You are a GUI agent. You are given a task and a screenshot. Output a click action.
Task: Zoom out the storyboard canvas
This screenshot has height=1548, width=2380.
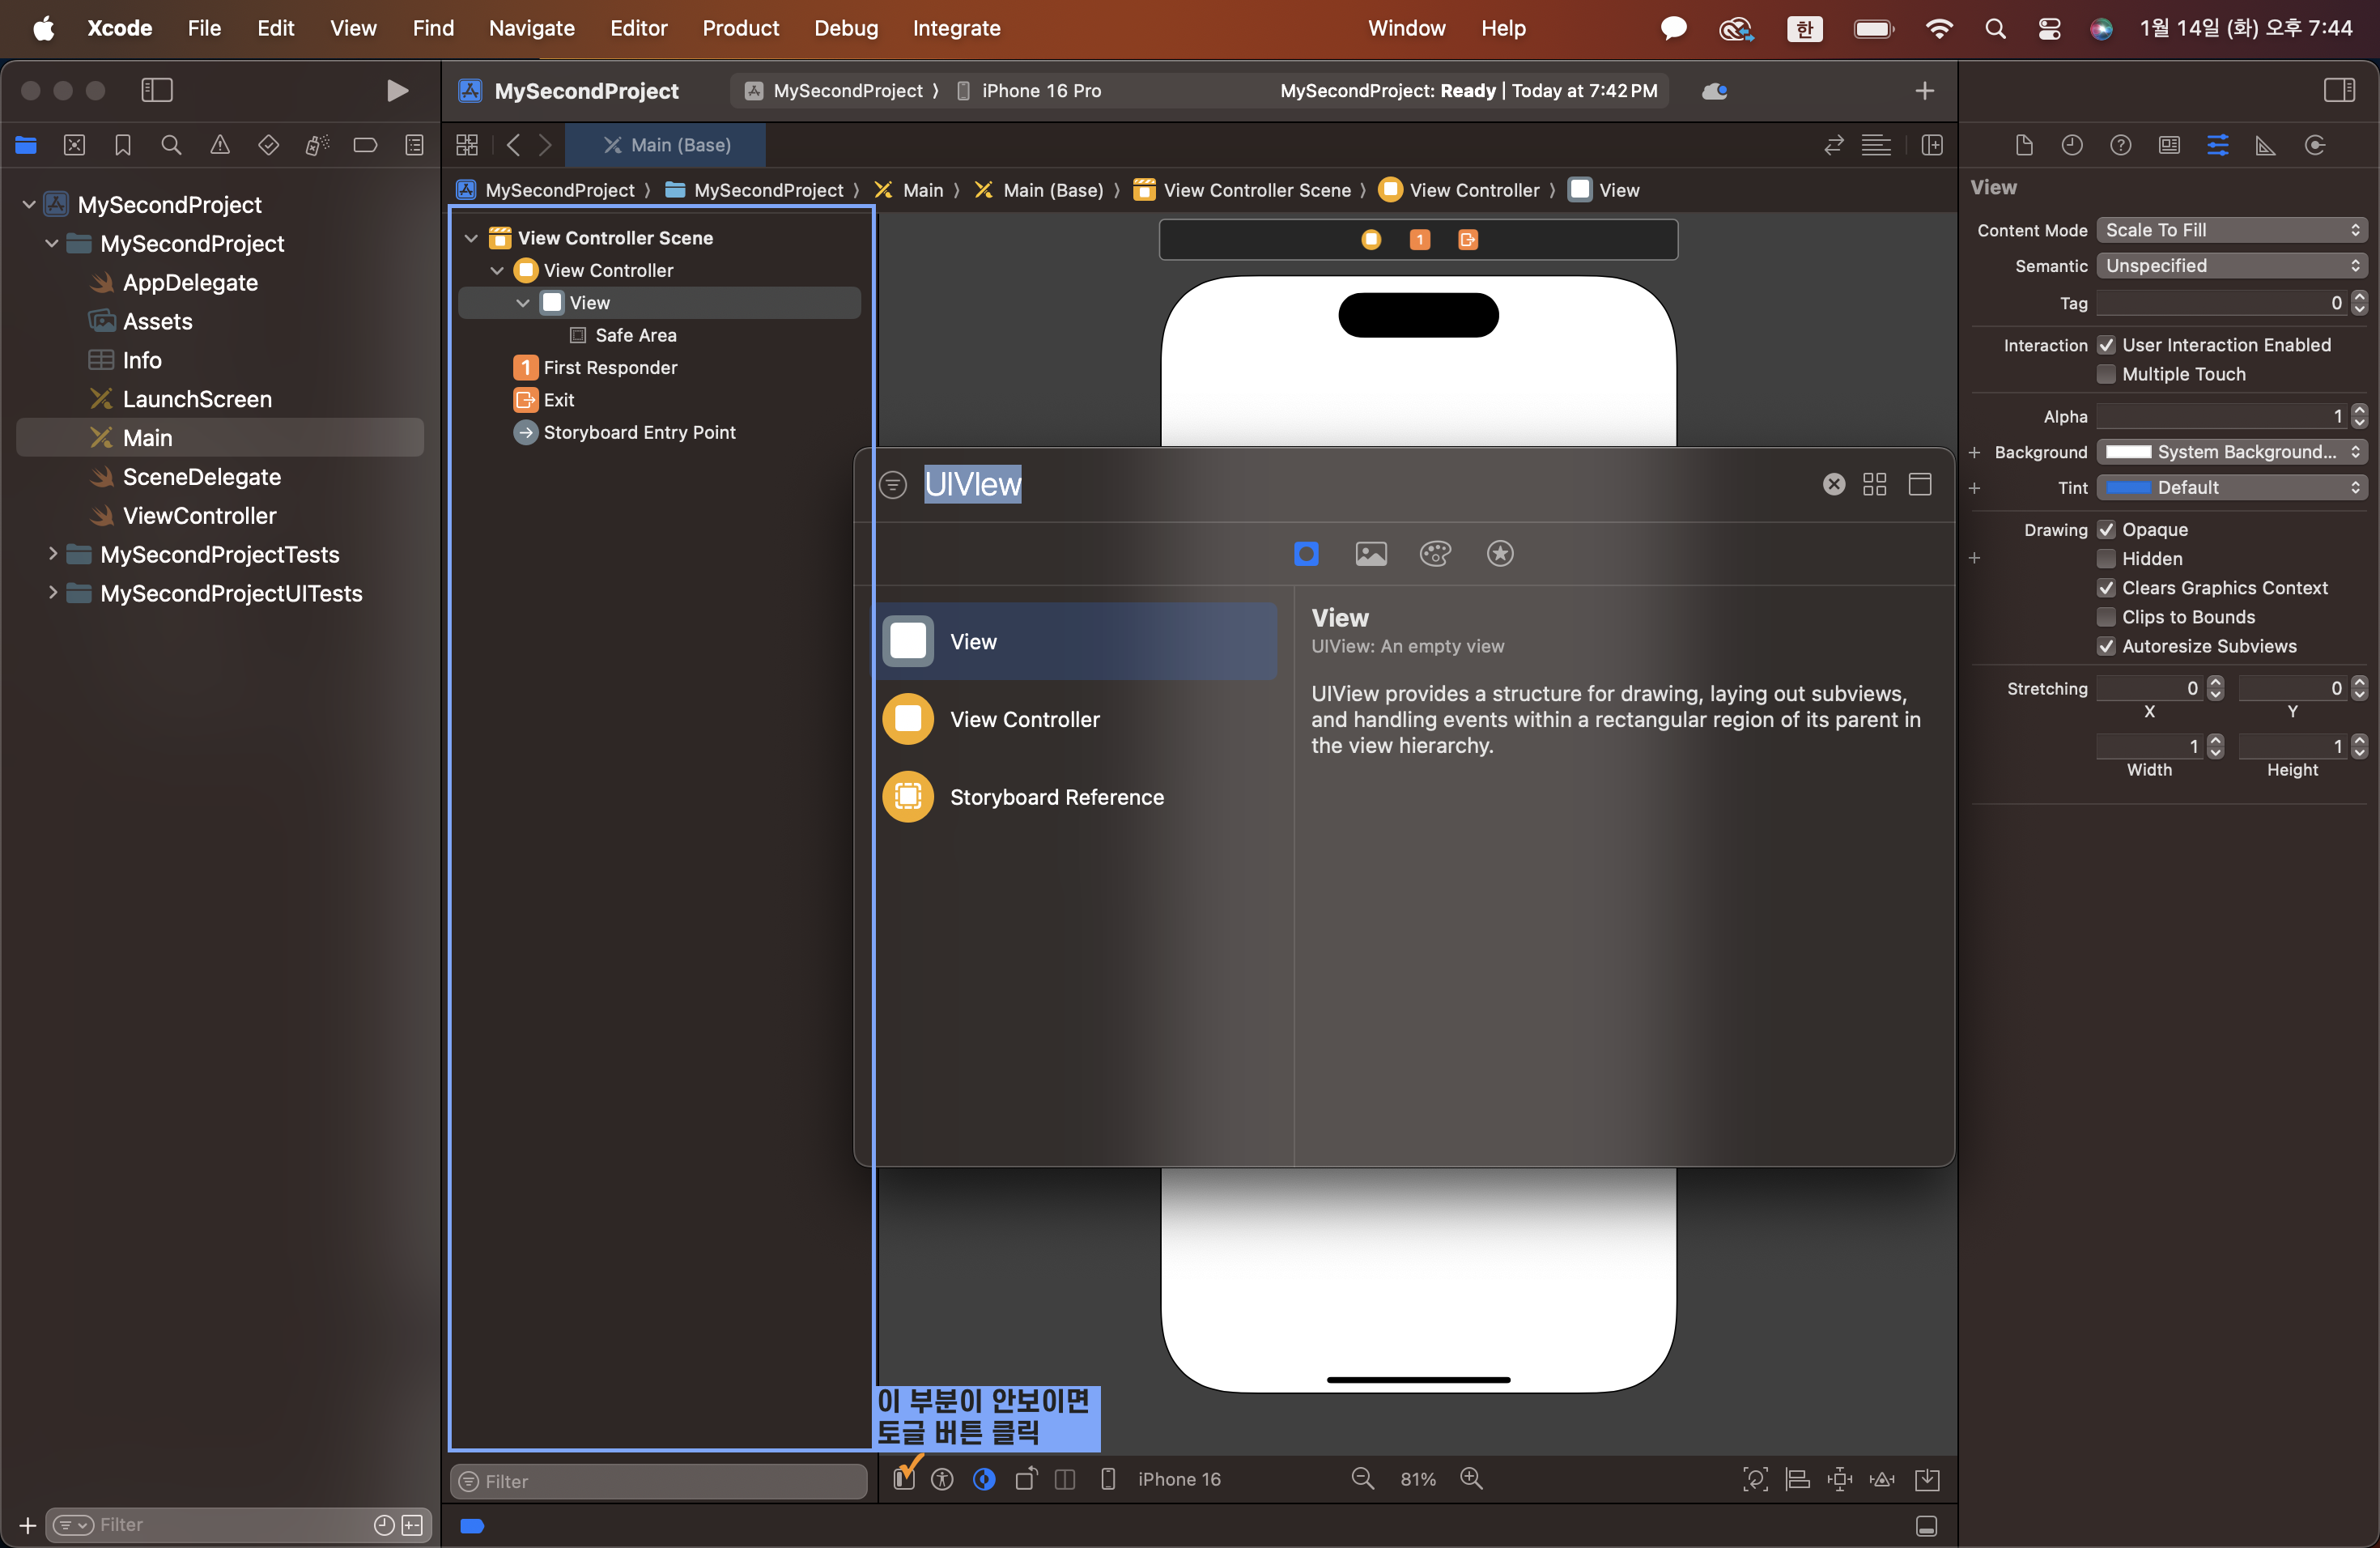click(1362, 1478)
